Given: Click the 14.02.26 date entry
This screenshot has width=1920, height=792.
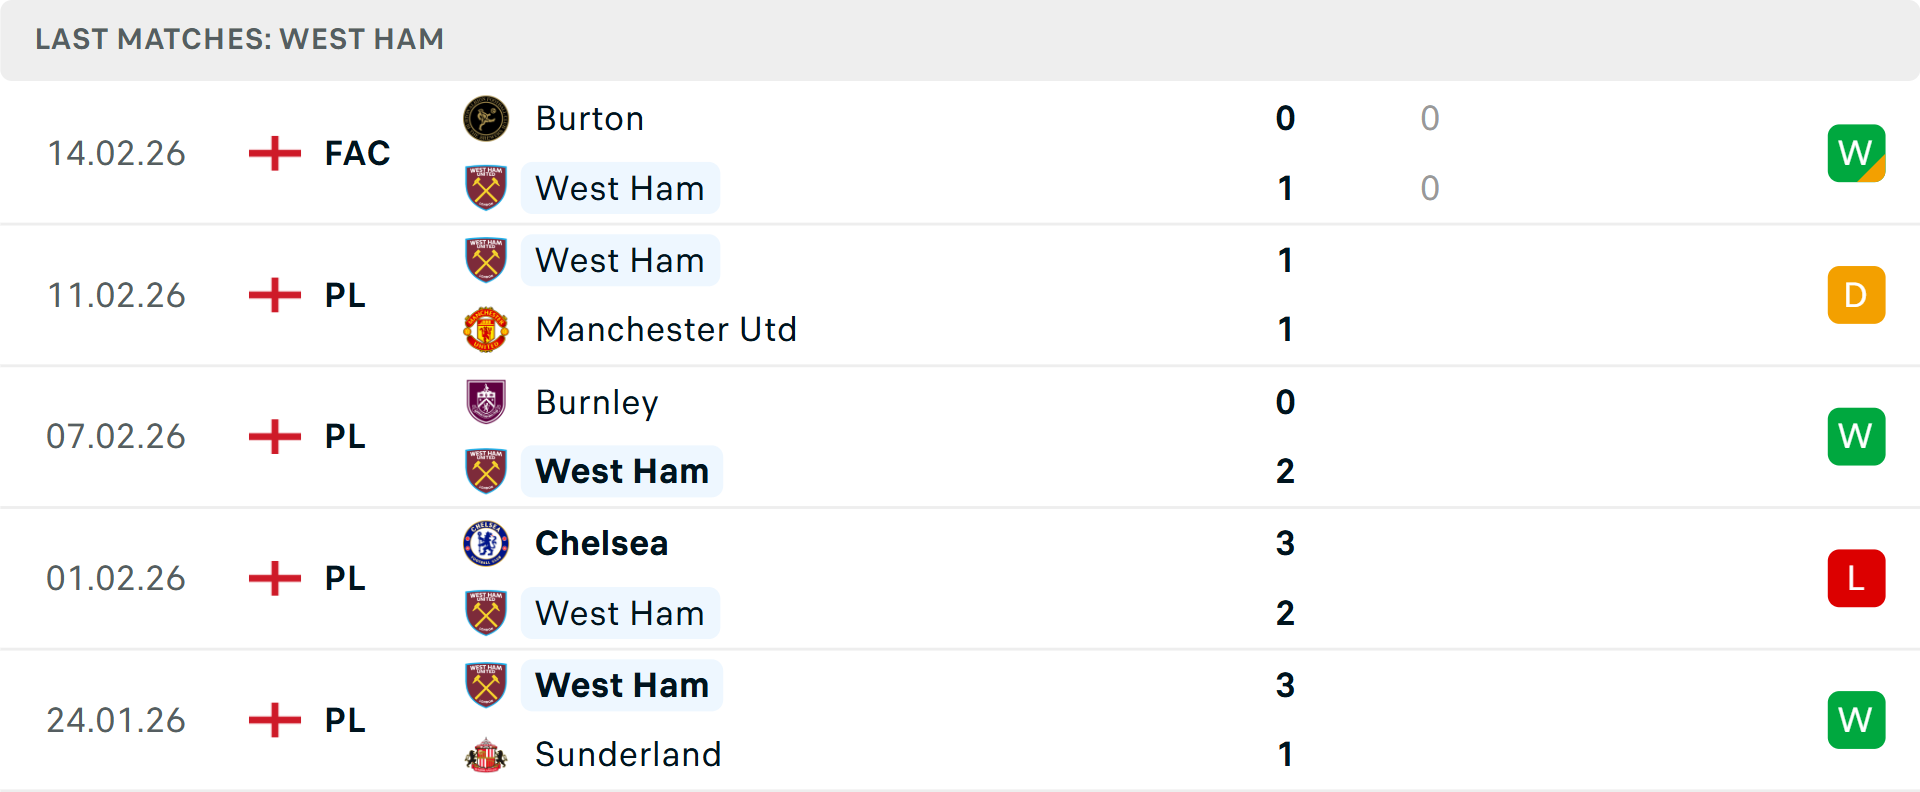Looking at the screenshot, I should click(116, 153).
